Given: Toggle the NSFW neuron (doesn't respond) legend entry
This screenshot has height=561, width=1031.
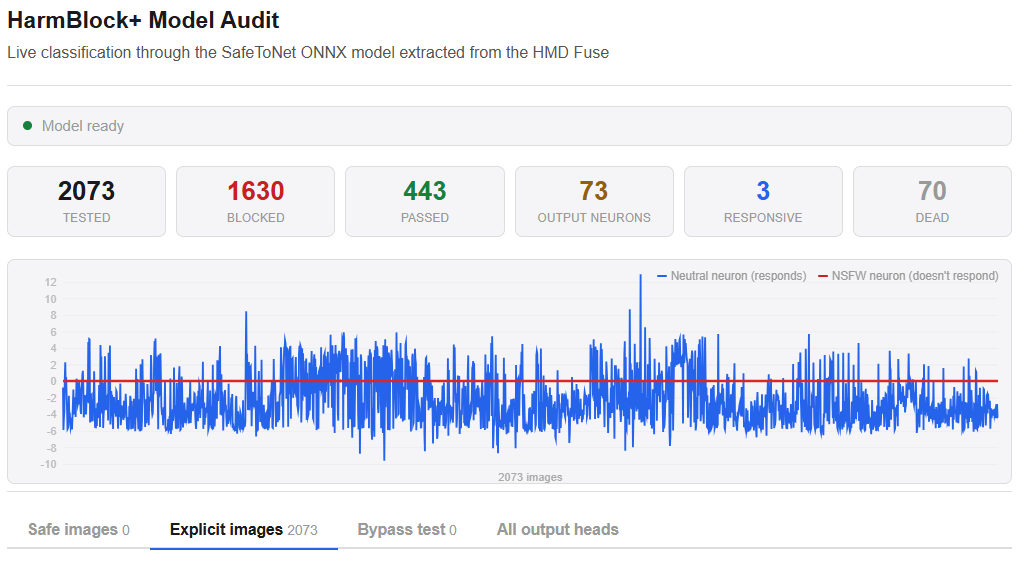Looking at the screenshot, I should coord(908,276).
